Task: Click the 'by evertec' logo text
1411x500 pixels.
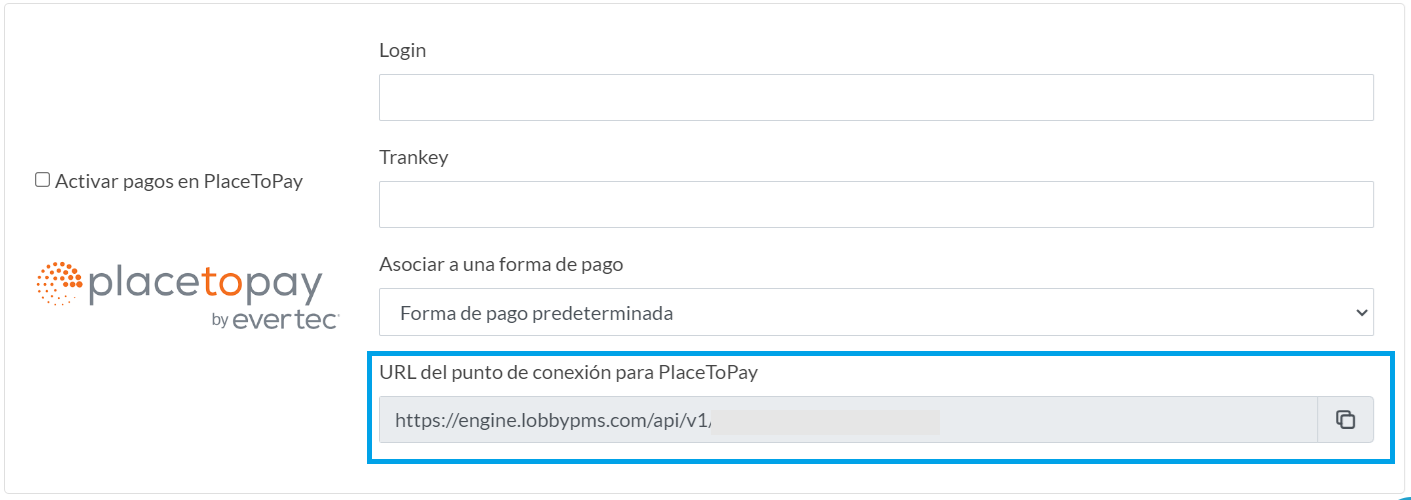Action: click(x=276, y=320)
